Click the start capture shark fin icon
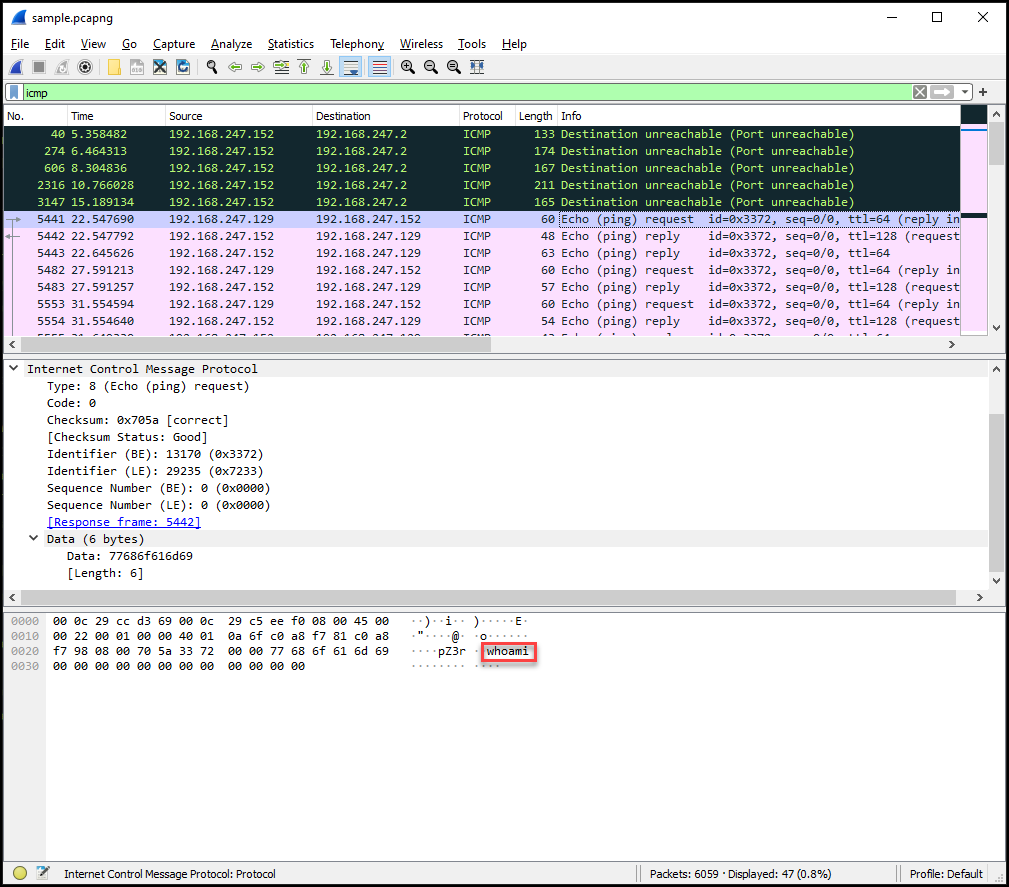Image resolution: width=1009 pixels, height=887 pixels. pyautogui.click(x=17, y=67)
